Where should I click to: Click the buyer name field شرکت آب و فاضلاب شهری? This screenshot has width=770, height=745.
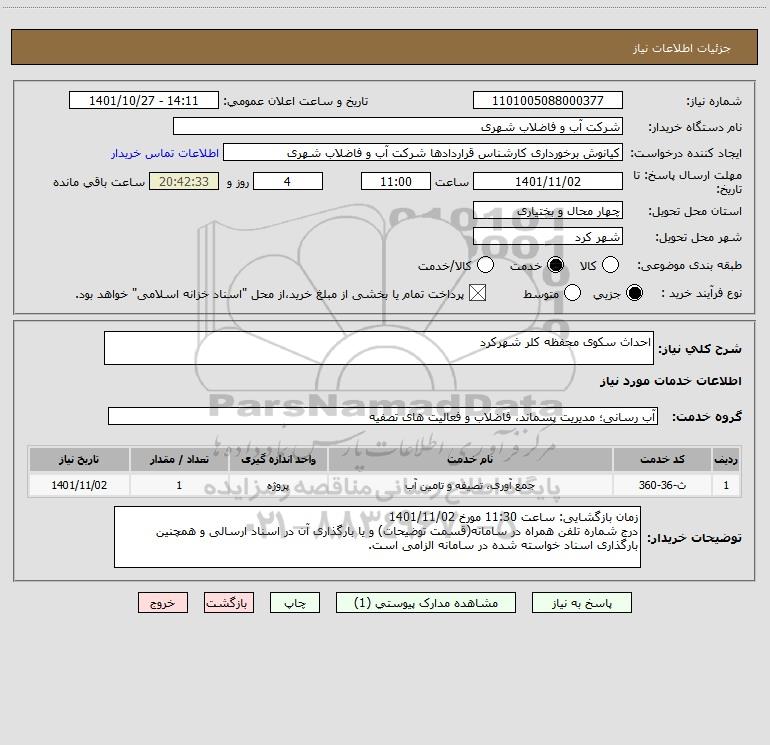click(398, 126)
